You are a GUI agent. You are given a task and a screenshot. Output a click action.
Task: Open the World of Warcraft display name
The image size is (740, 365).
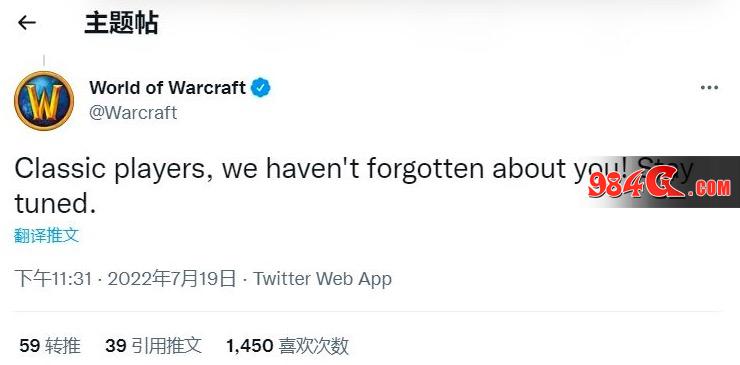point(168,88)
